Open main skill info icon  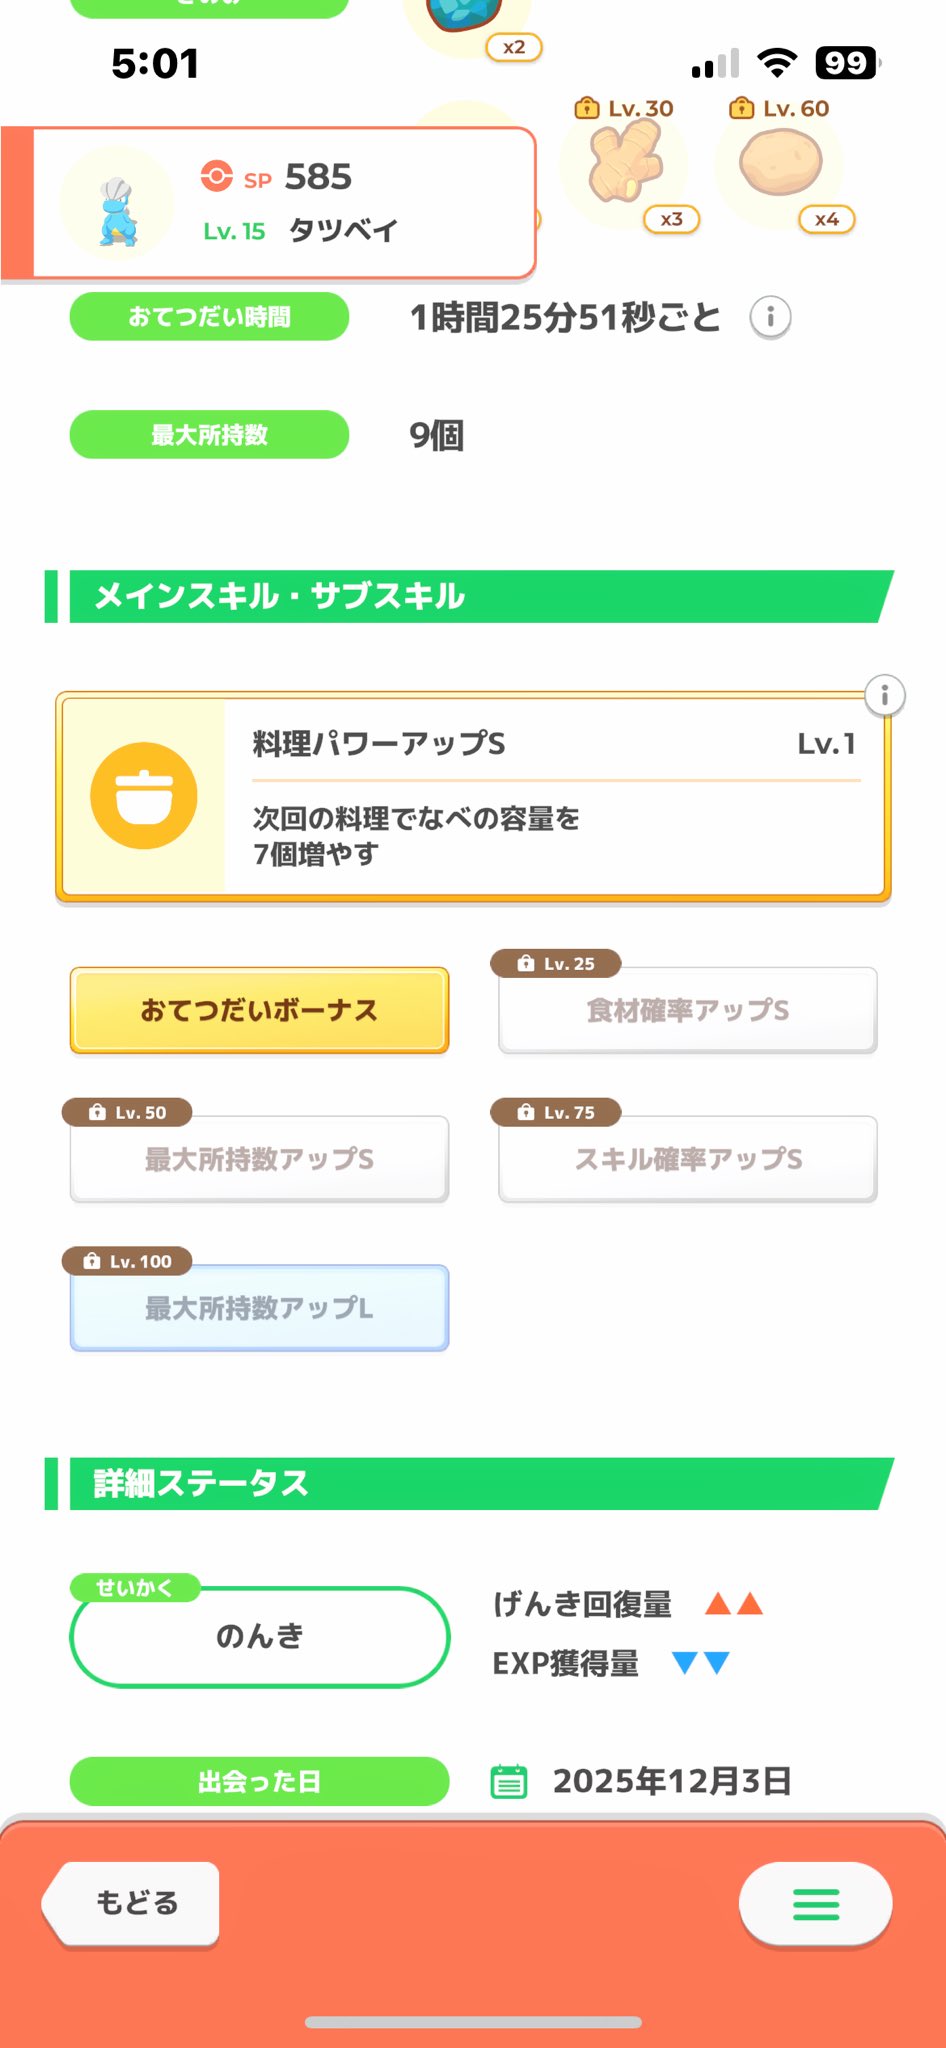click(884, 695)
